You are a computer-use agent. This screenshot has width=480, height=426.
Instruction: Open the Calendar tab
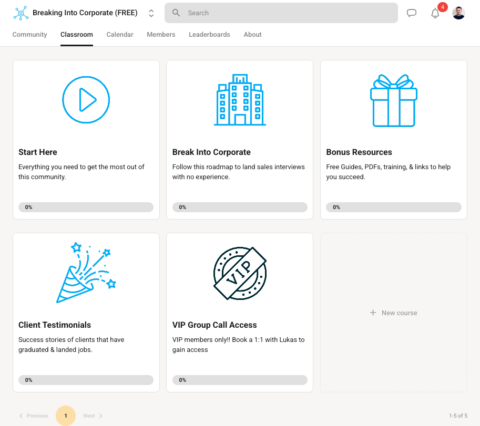click(x=120, y=34)
